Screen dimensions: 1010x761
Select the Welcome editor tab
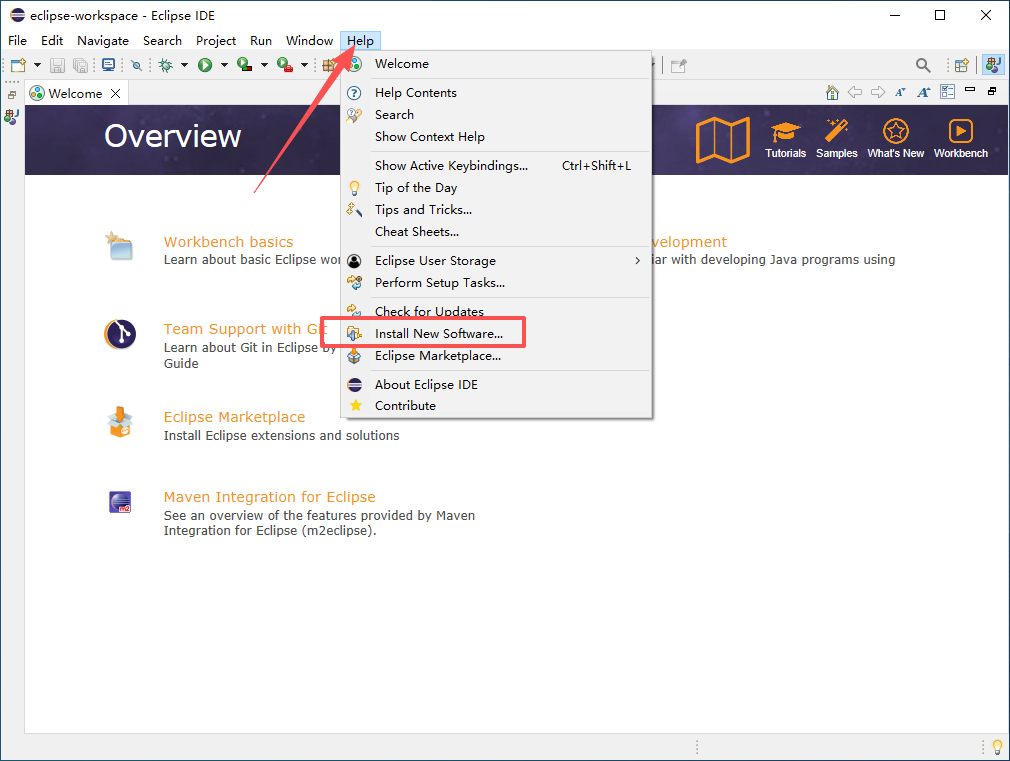point(76,93)
